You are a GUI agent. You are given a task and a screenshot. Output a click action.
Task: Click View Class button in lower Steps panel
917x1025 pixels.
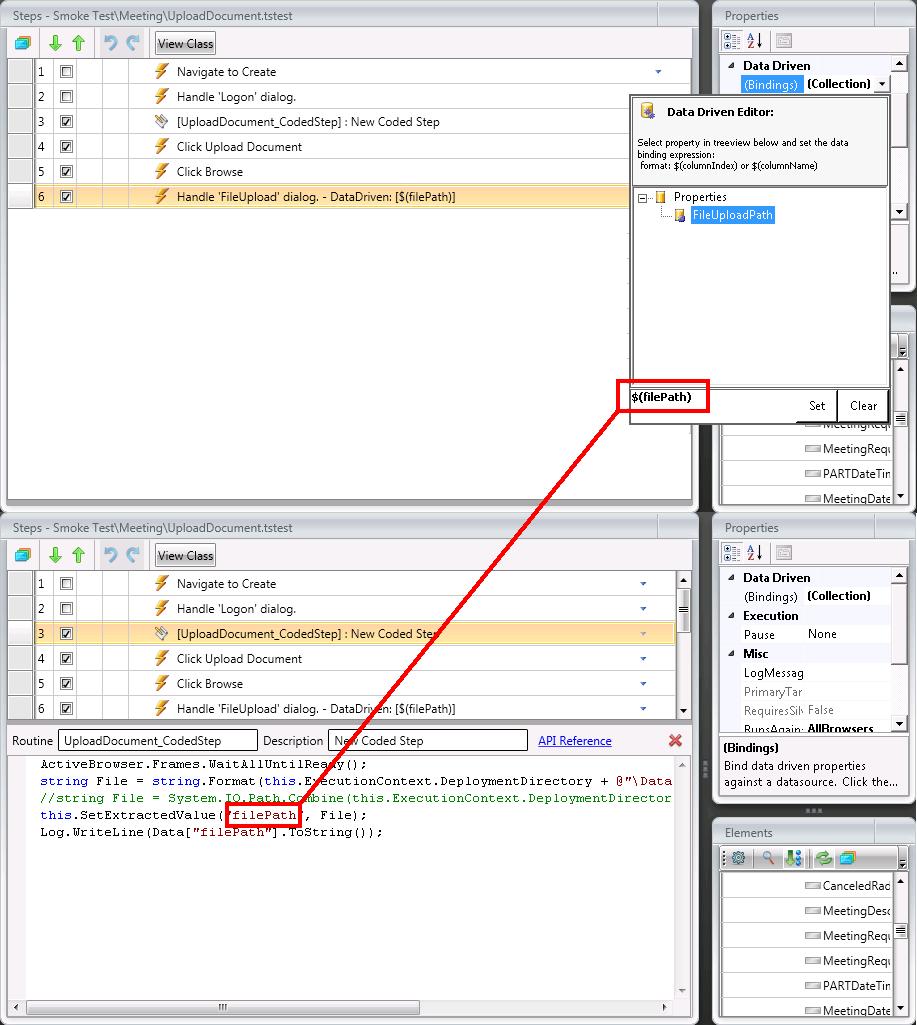pyautogui.click(x=186, y=556)
